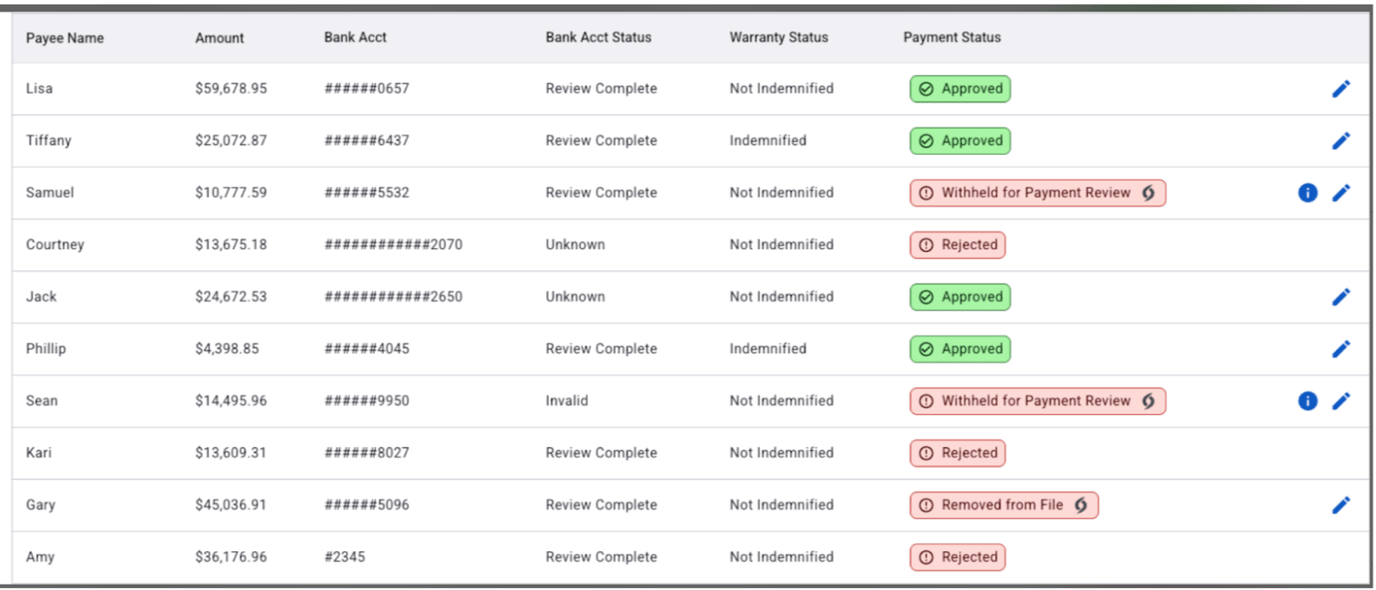Click Amy's Rejected status chip
The width and height of the screenshot is (1376, 590).
957,557
